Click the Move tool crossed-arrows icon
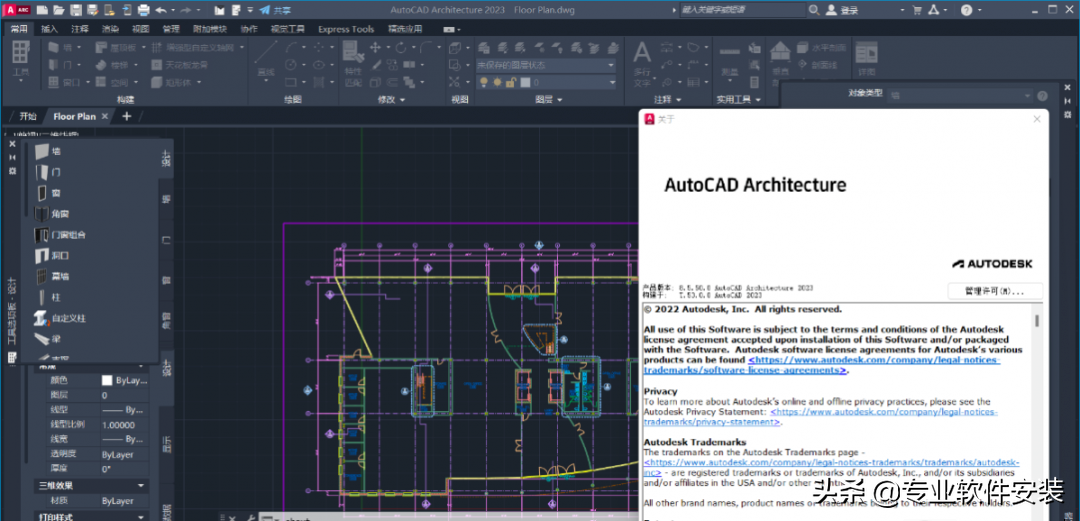The image size is (1080, 521). point(375,48)
